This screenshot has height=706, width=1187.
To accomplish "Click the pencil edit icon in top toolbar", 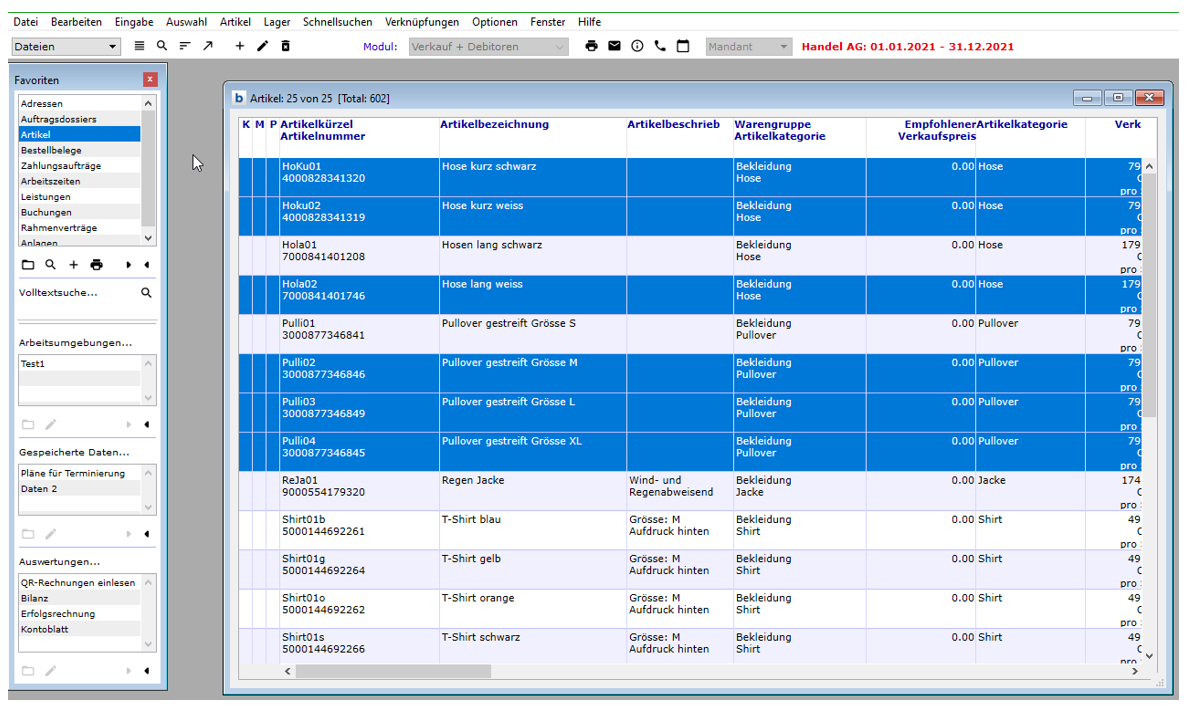I will [x=262, y=46].
